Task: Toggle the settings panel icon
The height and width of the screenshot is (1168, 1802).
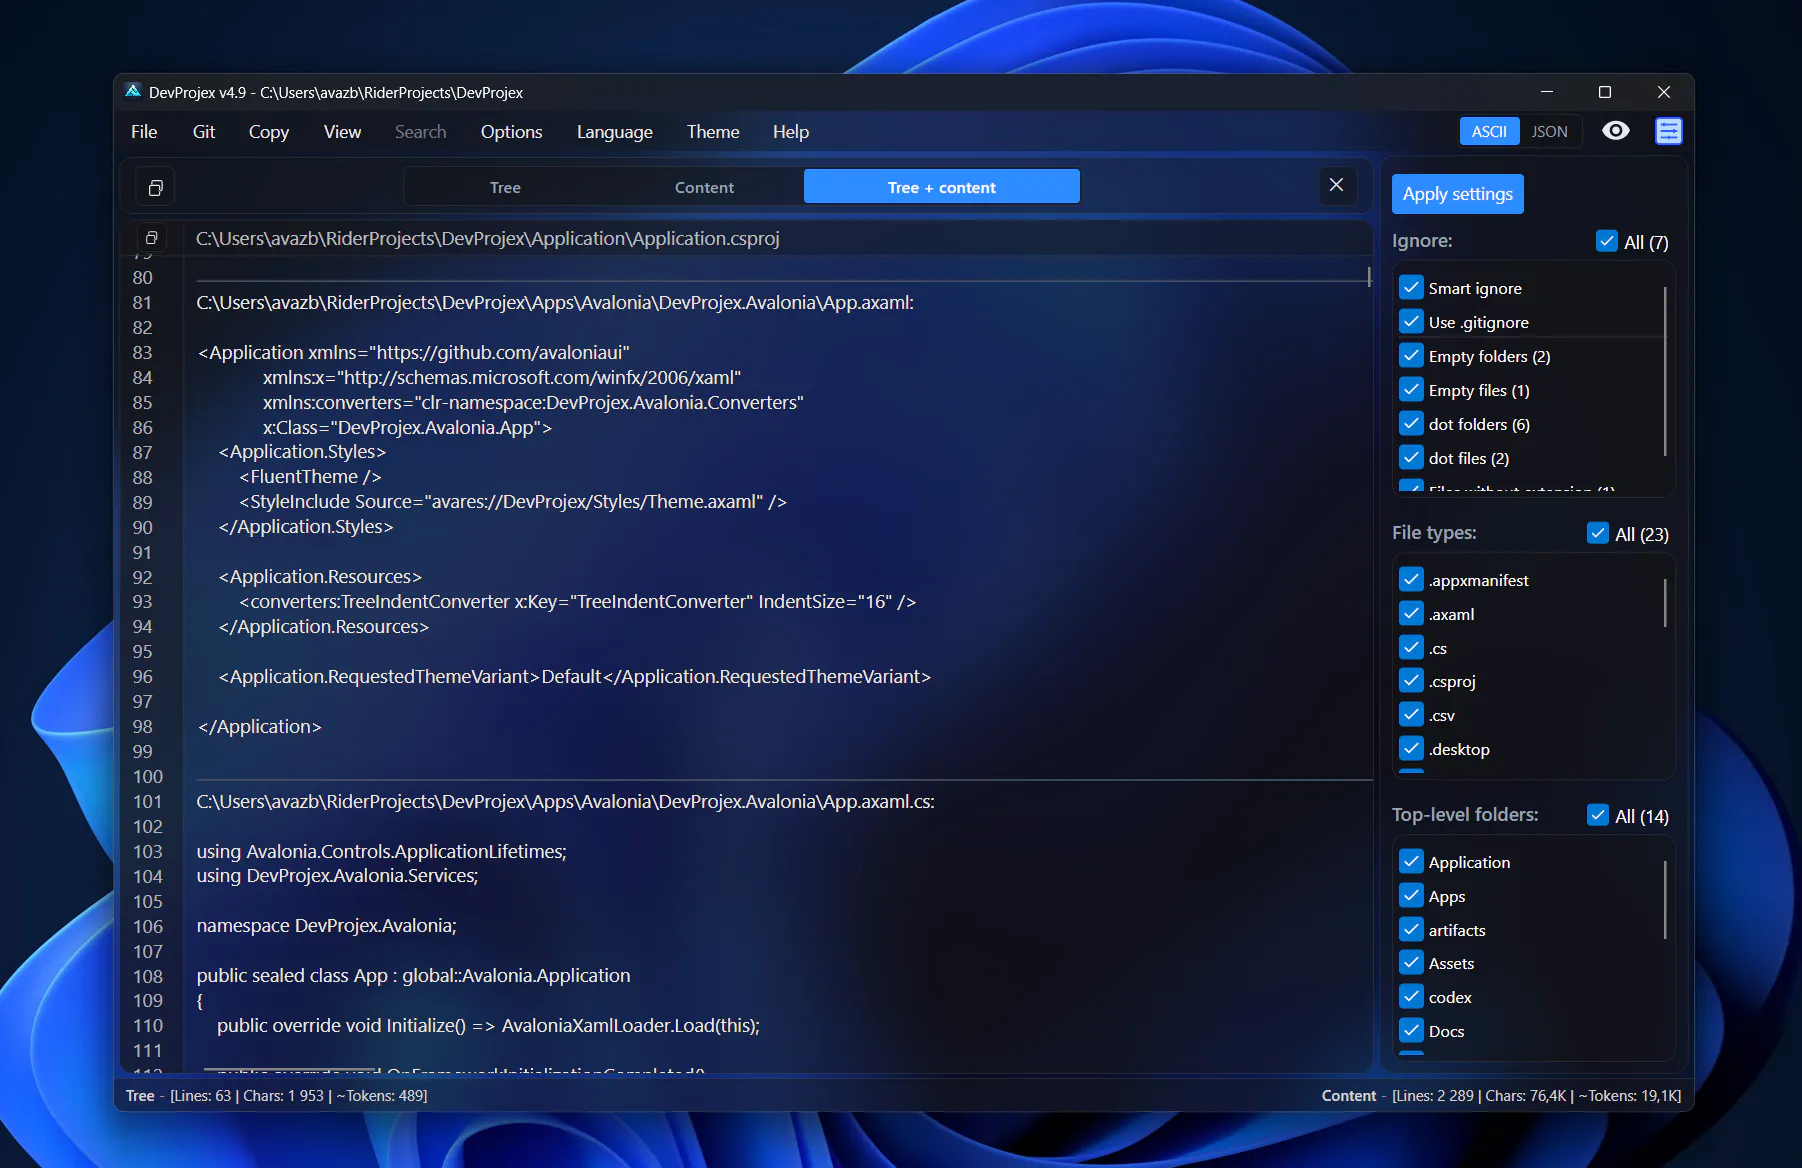Action: coord(1668,131)
